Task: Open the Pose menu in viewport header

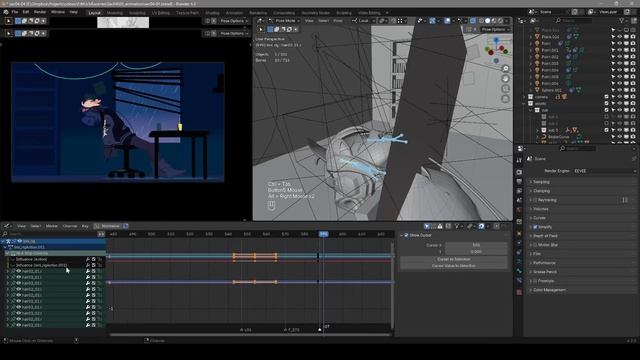Action: click(338, 20)
